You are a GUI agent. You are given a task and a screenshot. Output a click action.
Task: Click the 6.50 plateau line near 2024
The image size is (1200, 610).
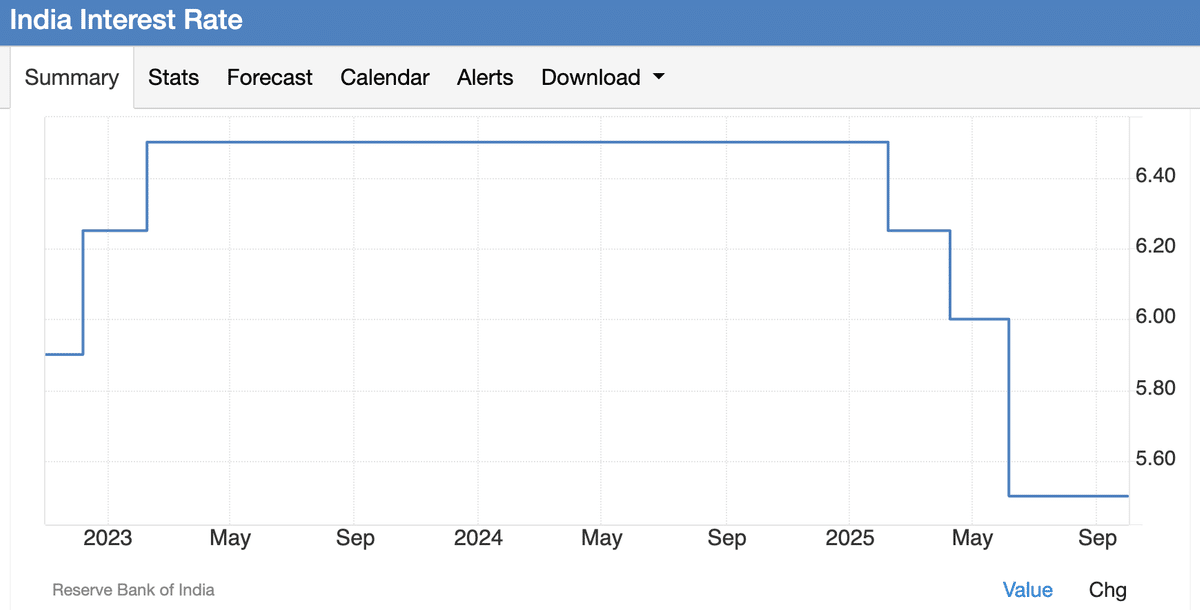[x=478, y=142]
